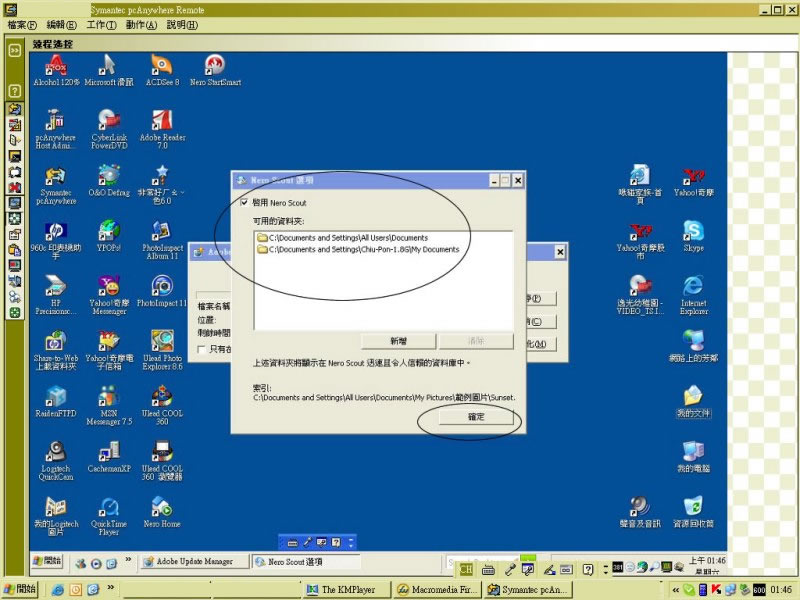Image resolution: width=800 pixels, height=600 pixels.
Task: Select the CyberLink PowerDVD icon
Action: [x=109, y=129]
